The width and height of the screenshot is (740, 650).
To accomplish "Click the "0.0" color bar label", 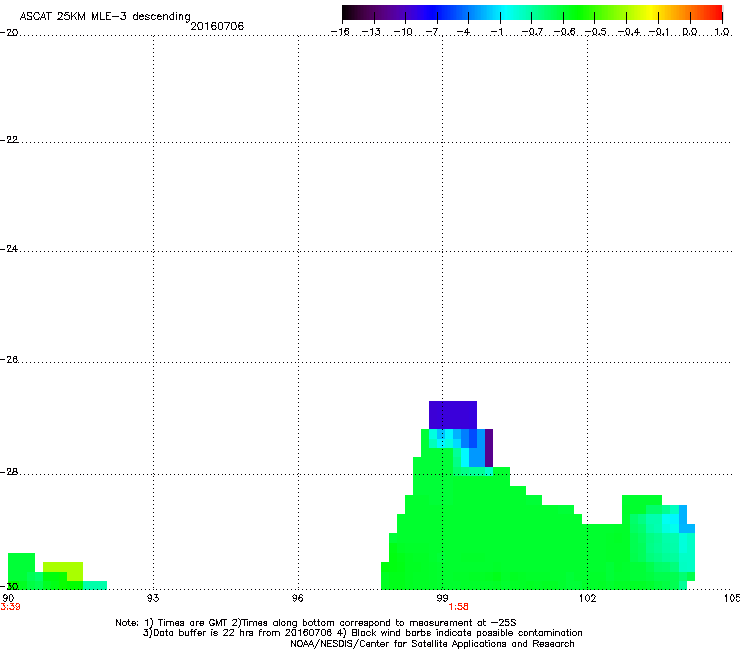I will [690, 32].
